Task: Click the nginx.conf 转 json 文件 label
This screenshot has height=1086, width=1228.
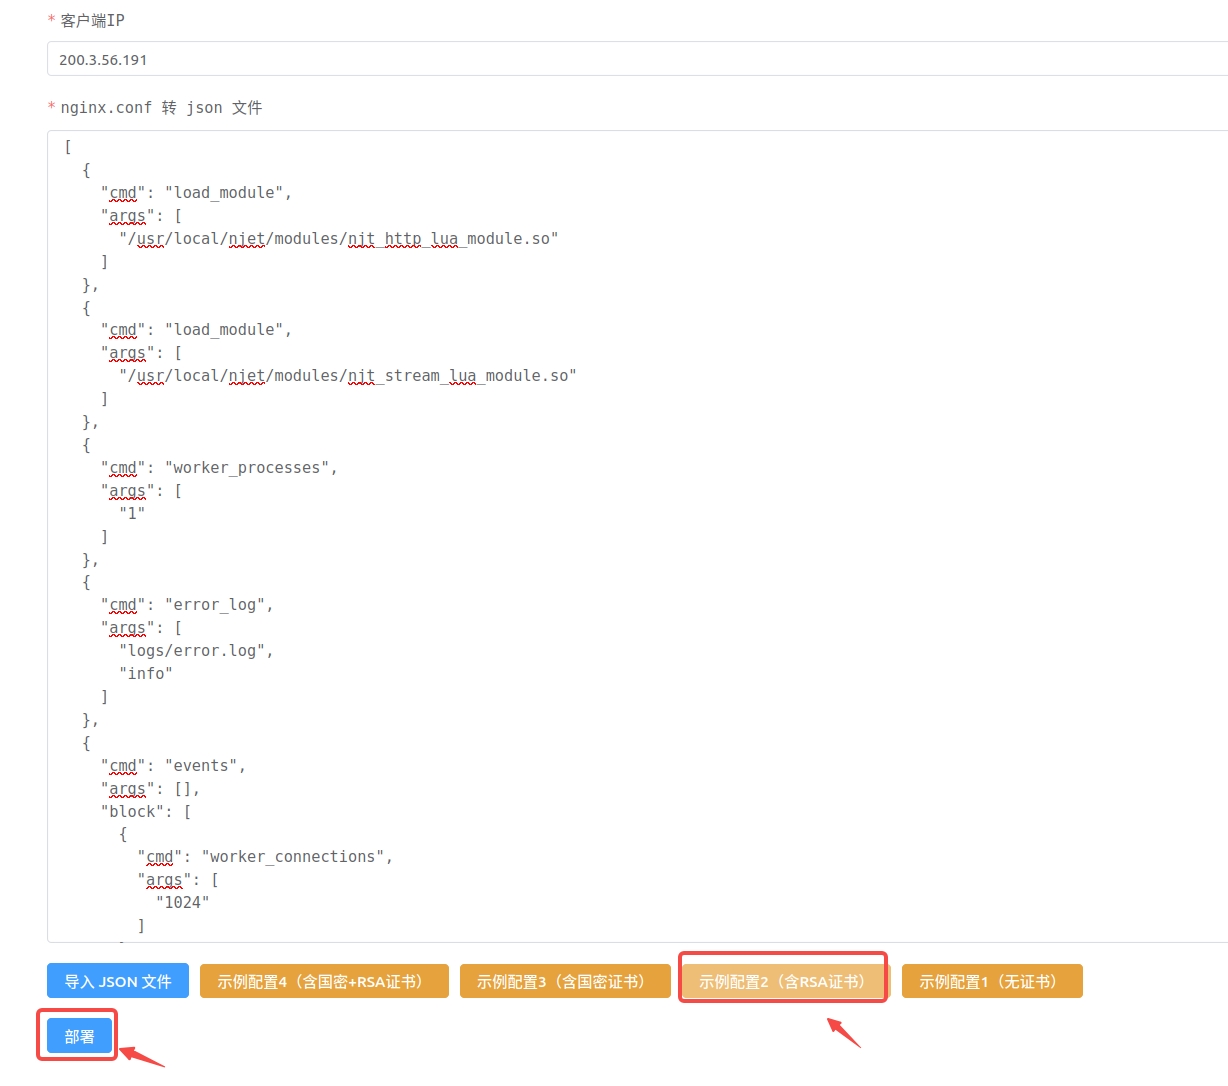Action: point(161,107)
